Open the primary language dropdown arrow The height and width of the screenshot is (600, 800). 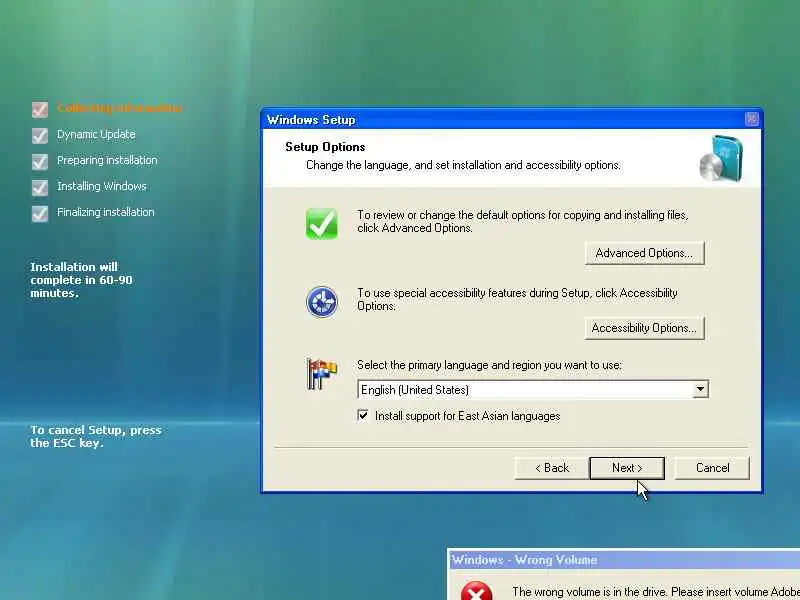click(x=701, y=389)
